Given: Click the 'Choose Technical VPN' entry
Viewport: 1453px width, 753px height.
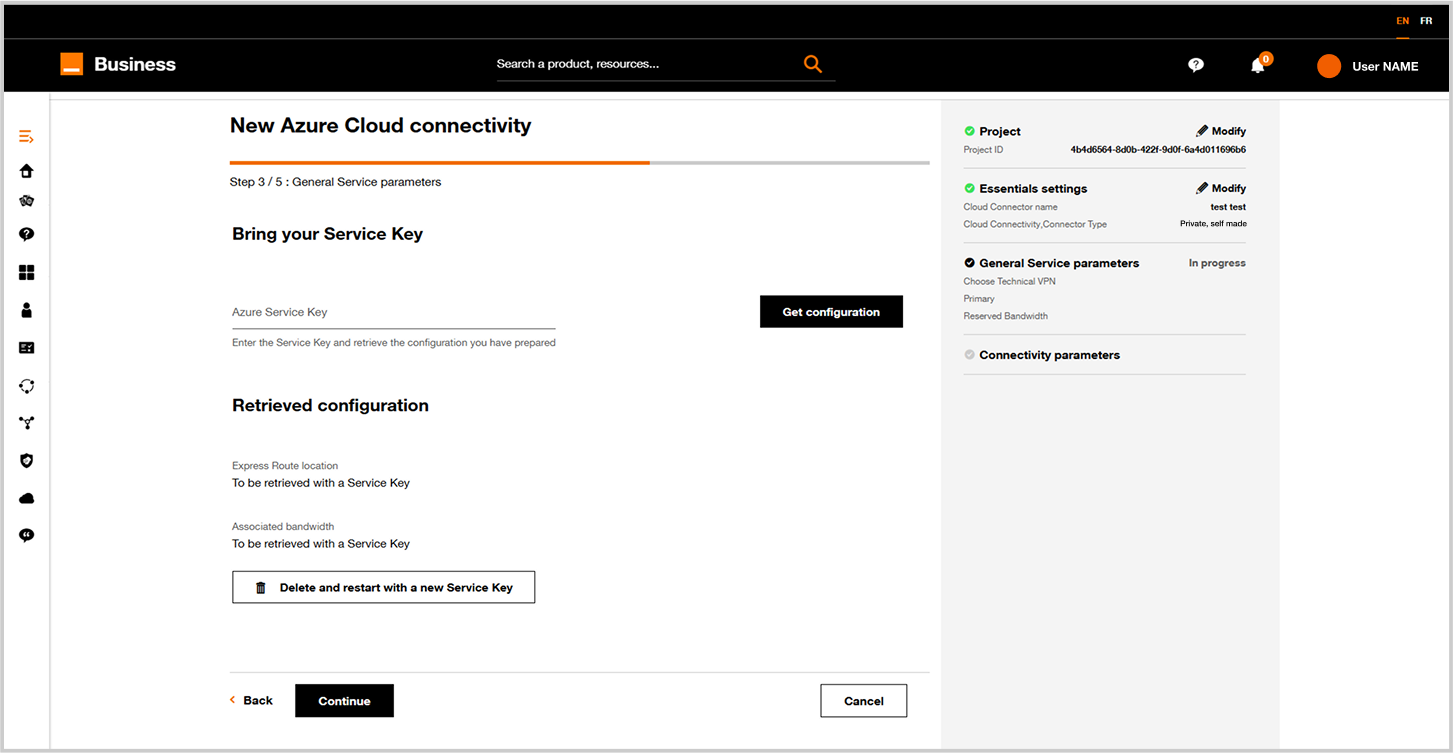Looking at the screenshot, I should [x=1009, y=281].
